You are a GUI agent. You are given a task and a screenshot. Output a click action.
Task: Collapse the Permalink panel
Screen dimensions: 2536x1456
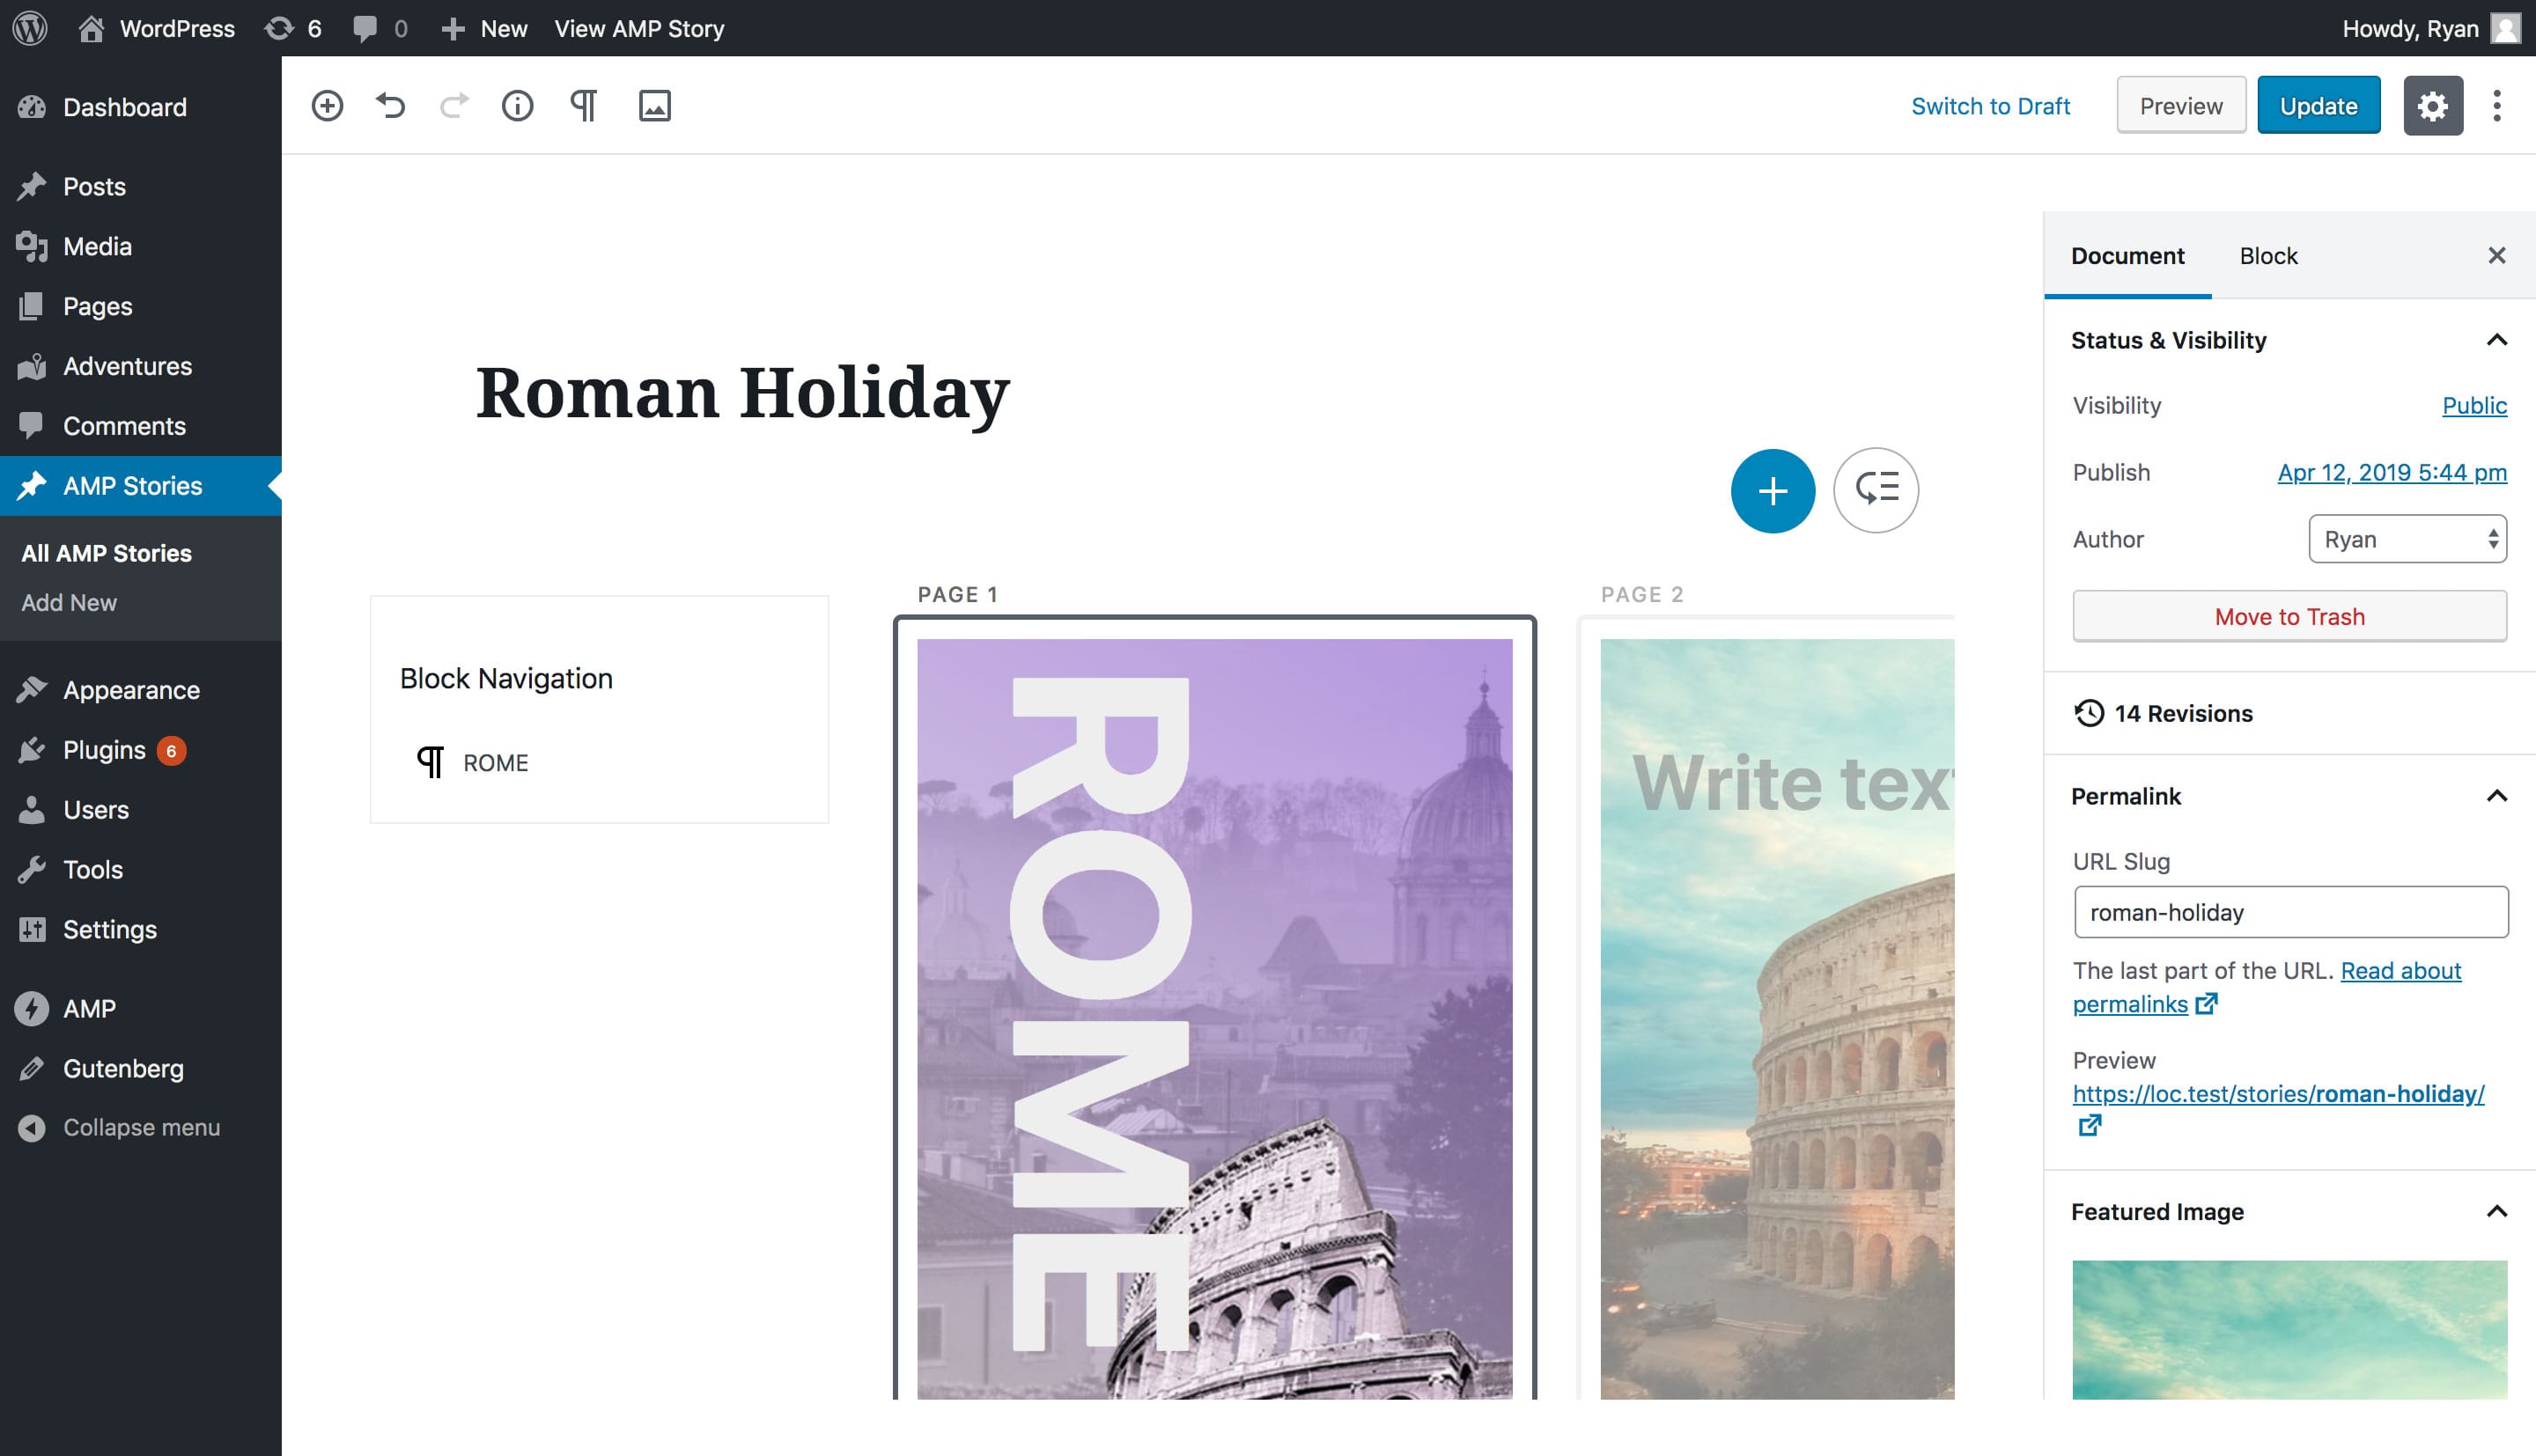(x=2496, y=797)
